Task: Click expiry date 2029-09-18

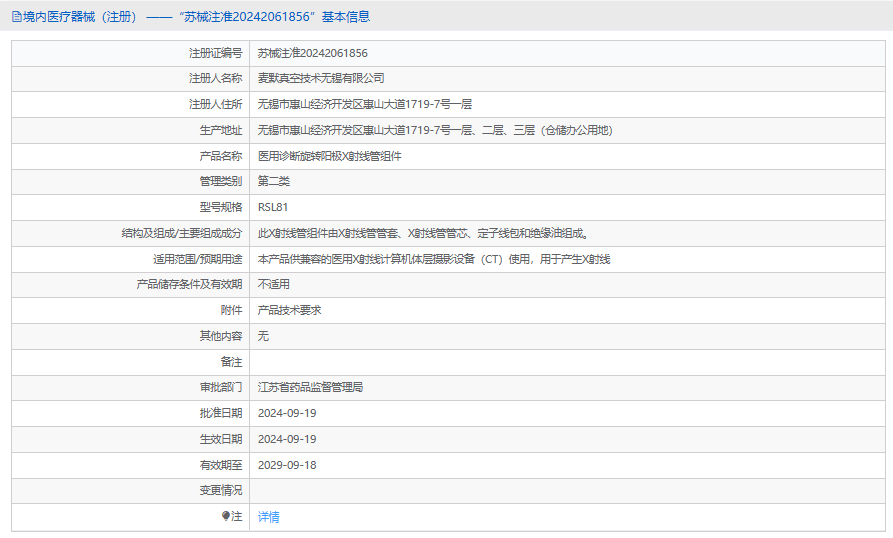Action: pos(286,465)
